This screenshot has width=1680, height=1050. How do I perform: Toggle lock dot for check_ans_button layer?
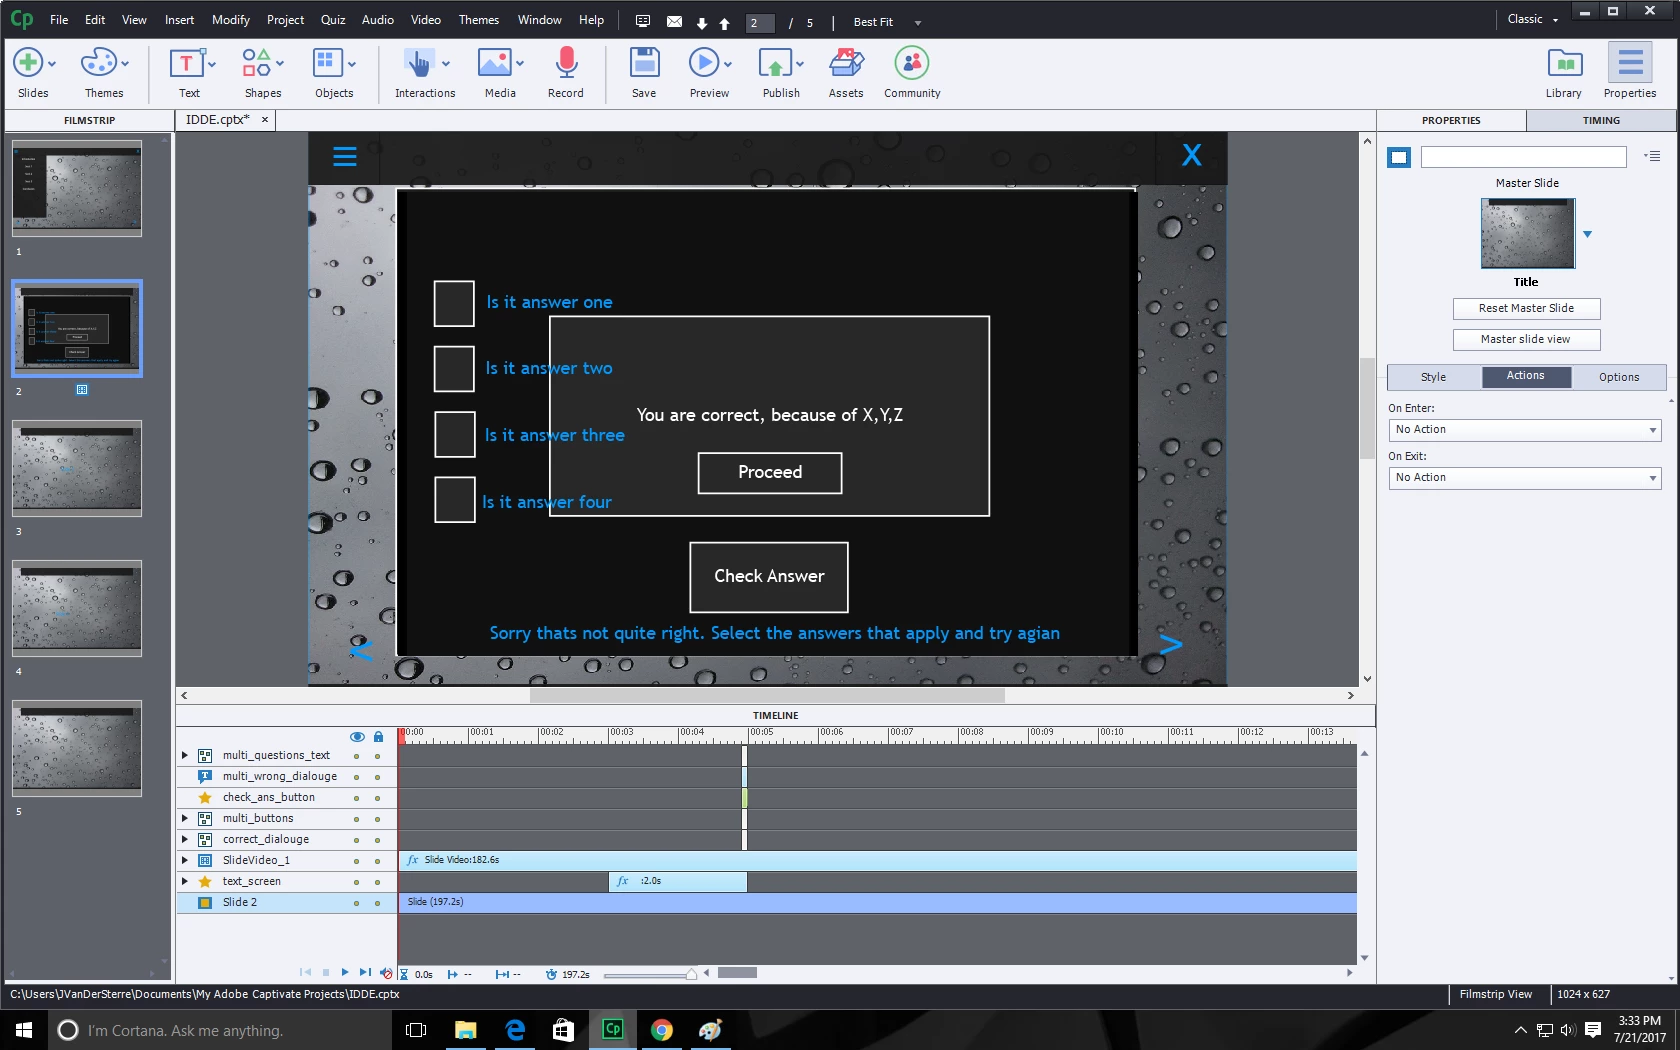click(x=377, y=798)
